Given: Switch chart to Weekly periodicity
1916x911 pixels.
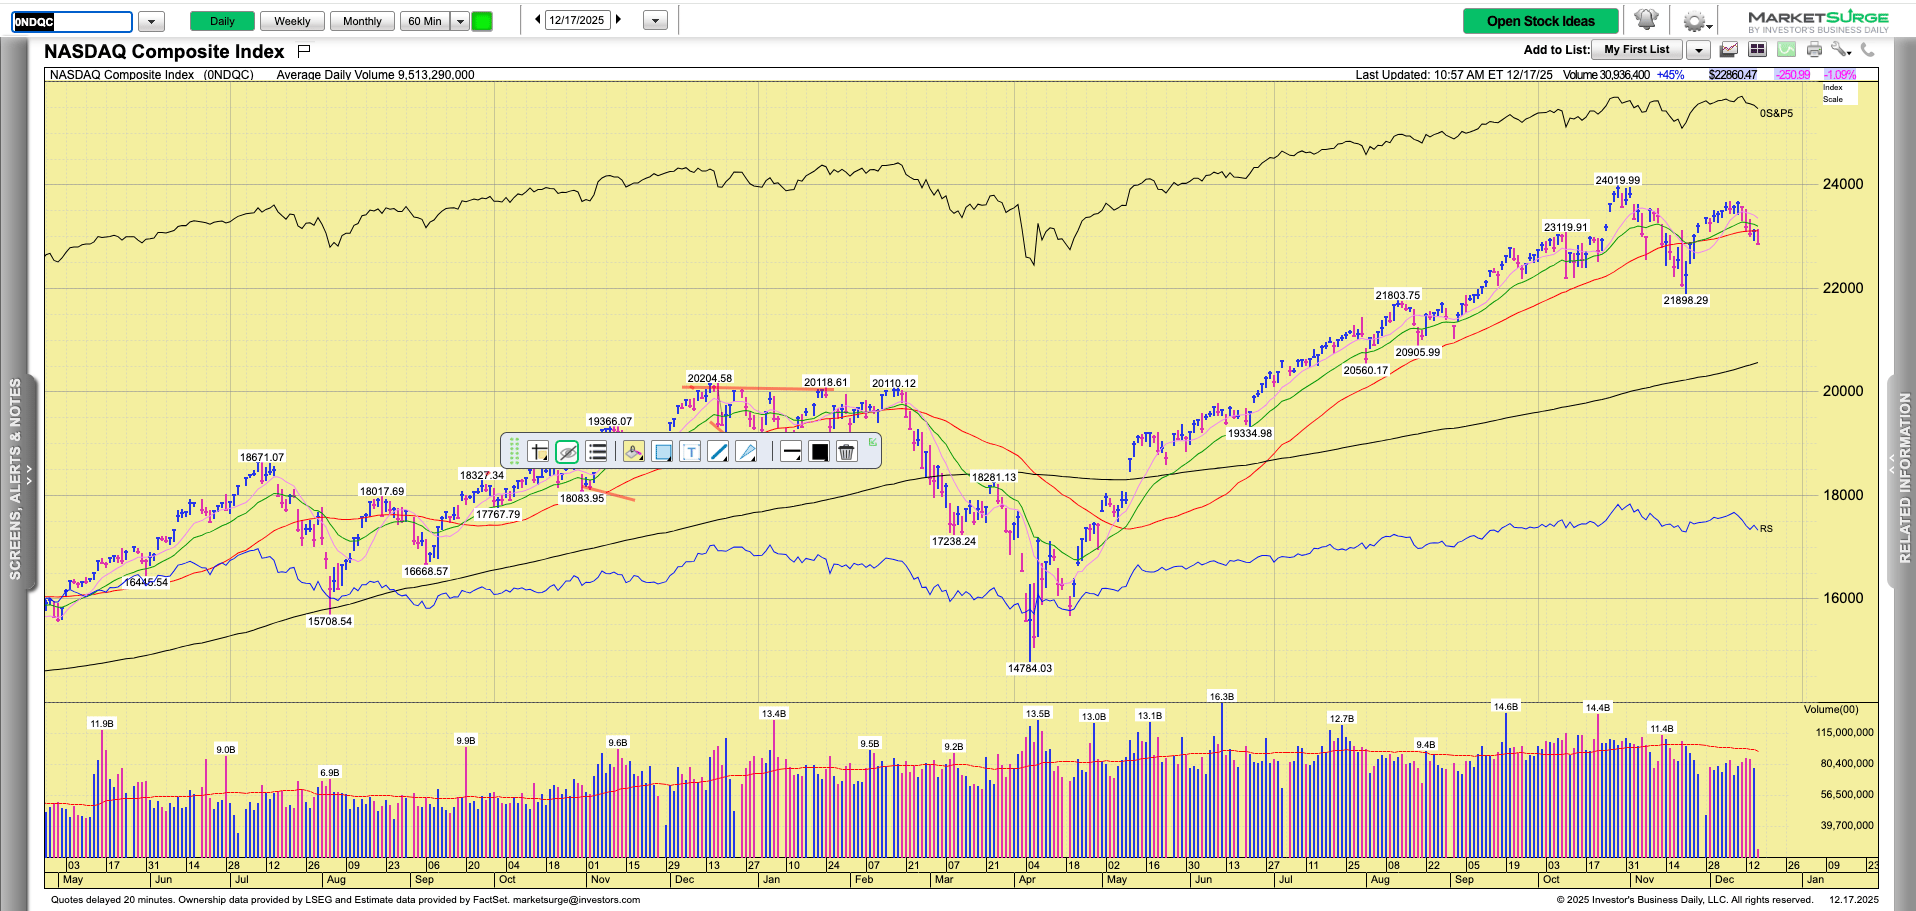Looking at the screenshot, I should [x=292, y=21].
